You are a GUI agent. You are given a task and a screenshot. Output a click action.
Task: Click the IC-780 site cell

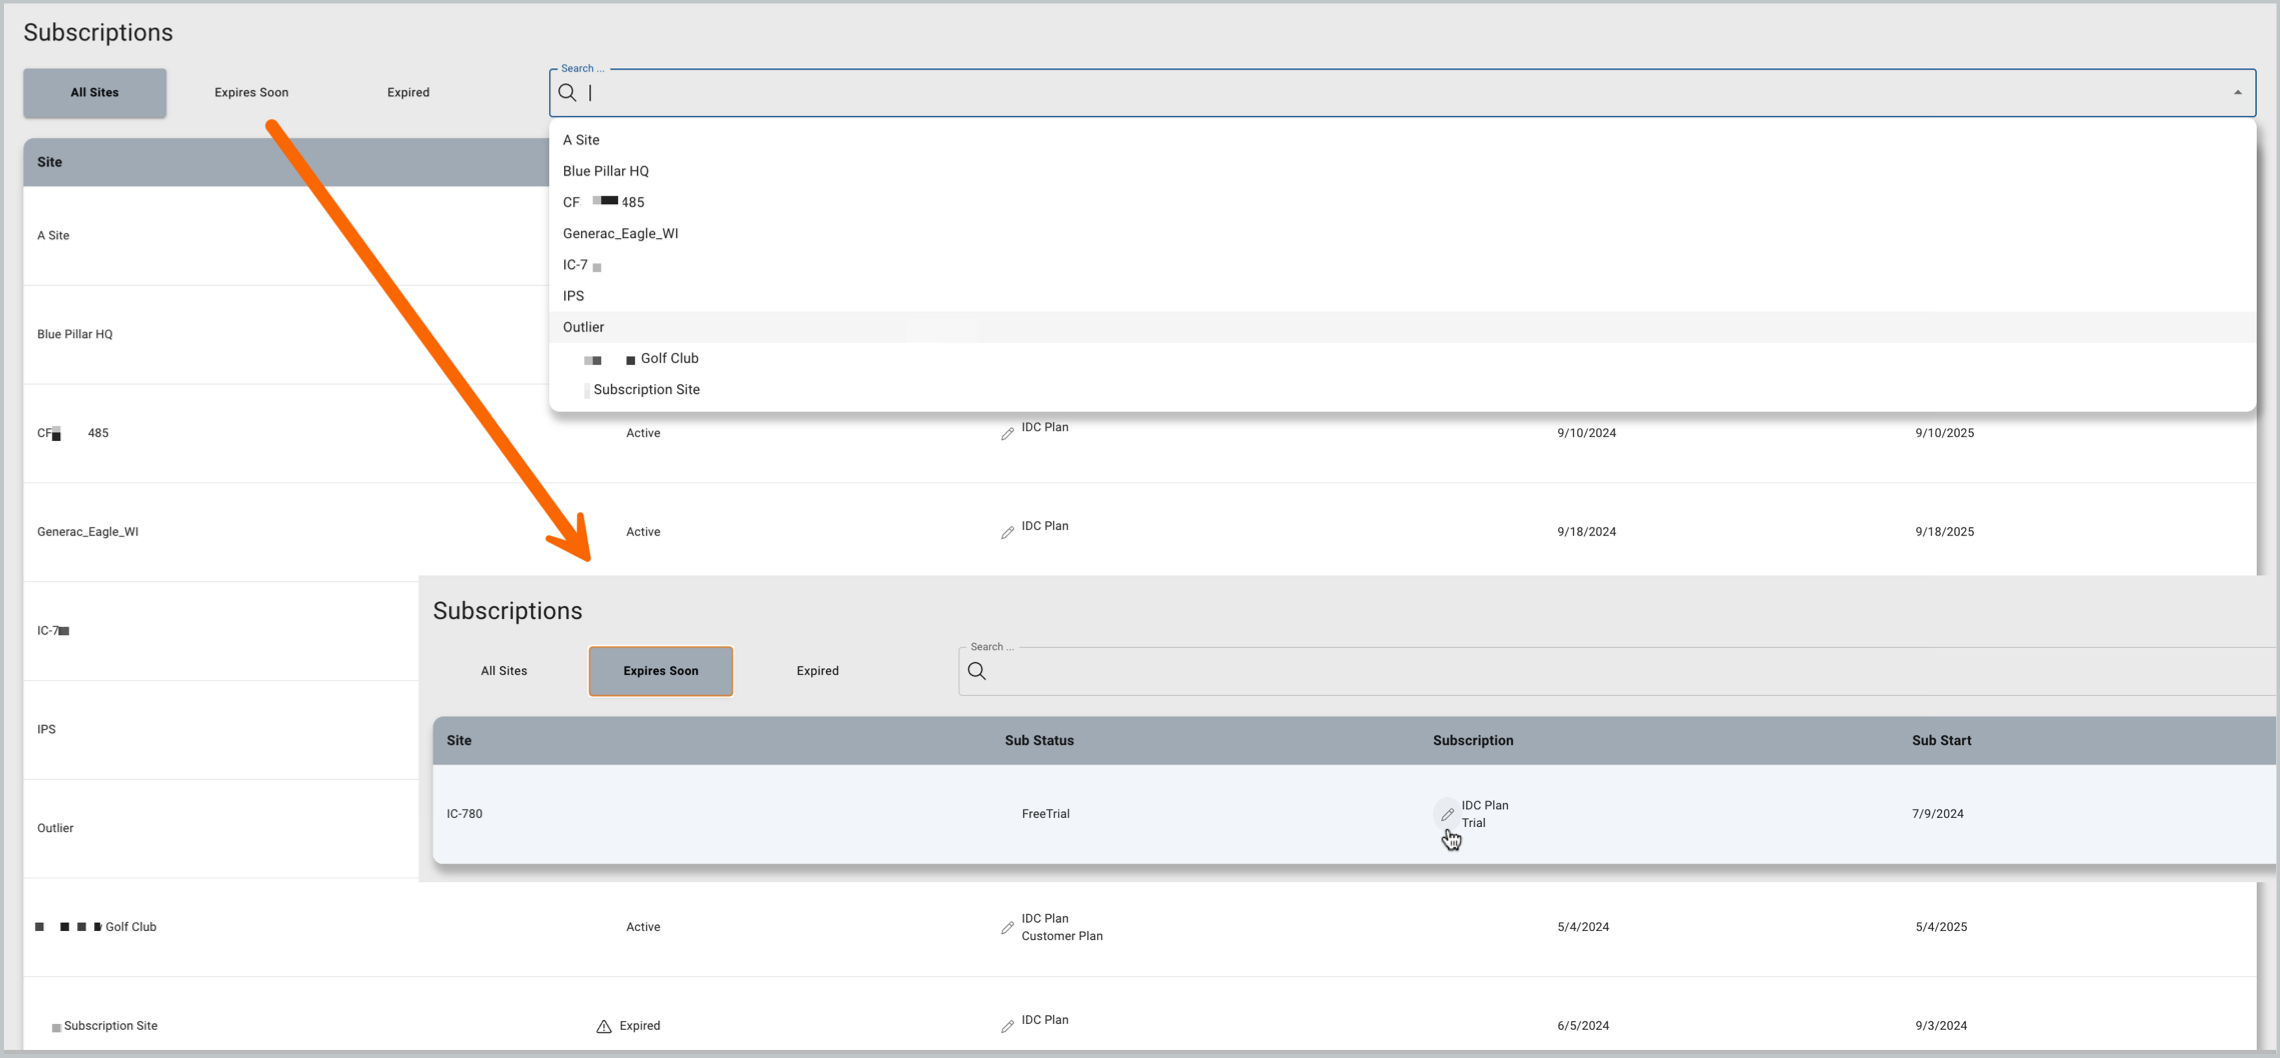pos(465,814)
